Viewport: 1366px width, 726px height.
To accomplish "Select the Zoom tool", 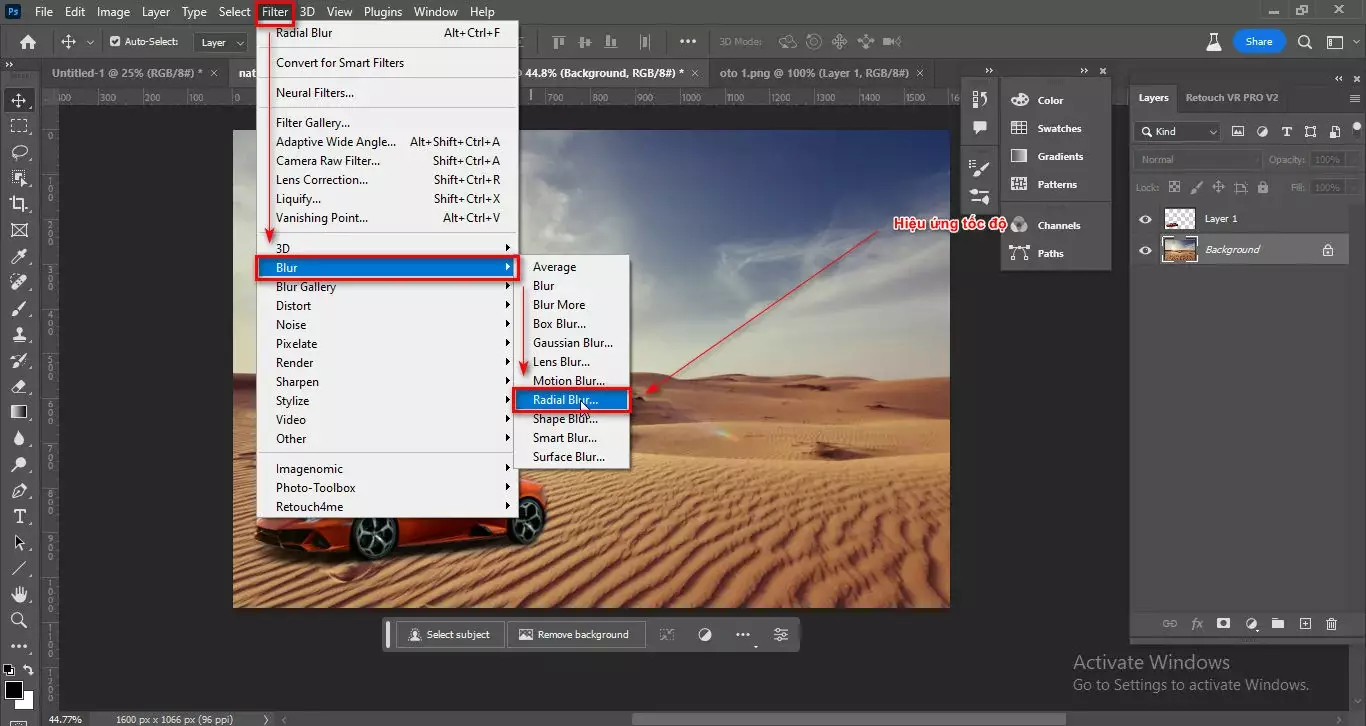I will point(18,620).
